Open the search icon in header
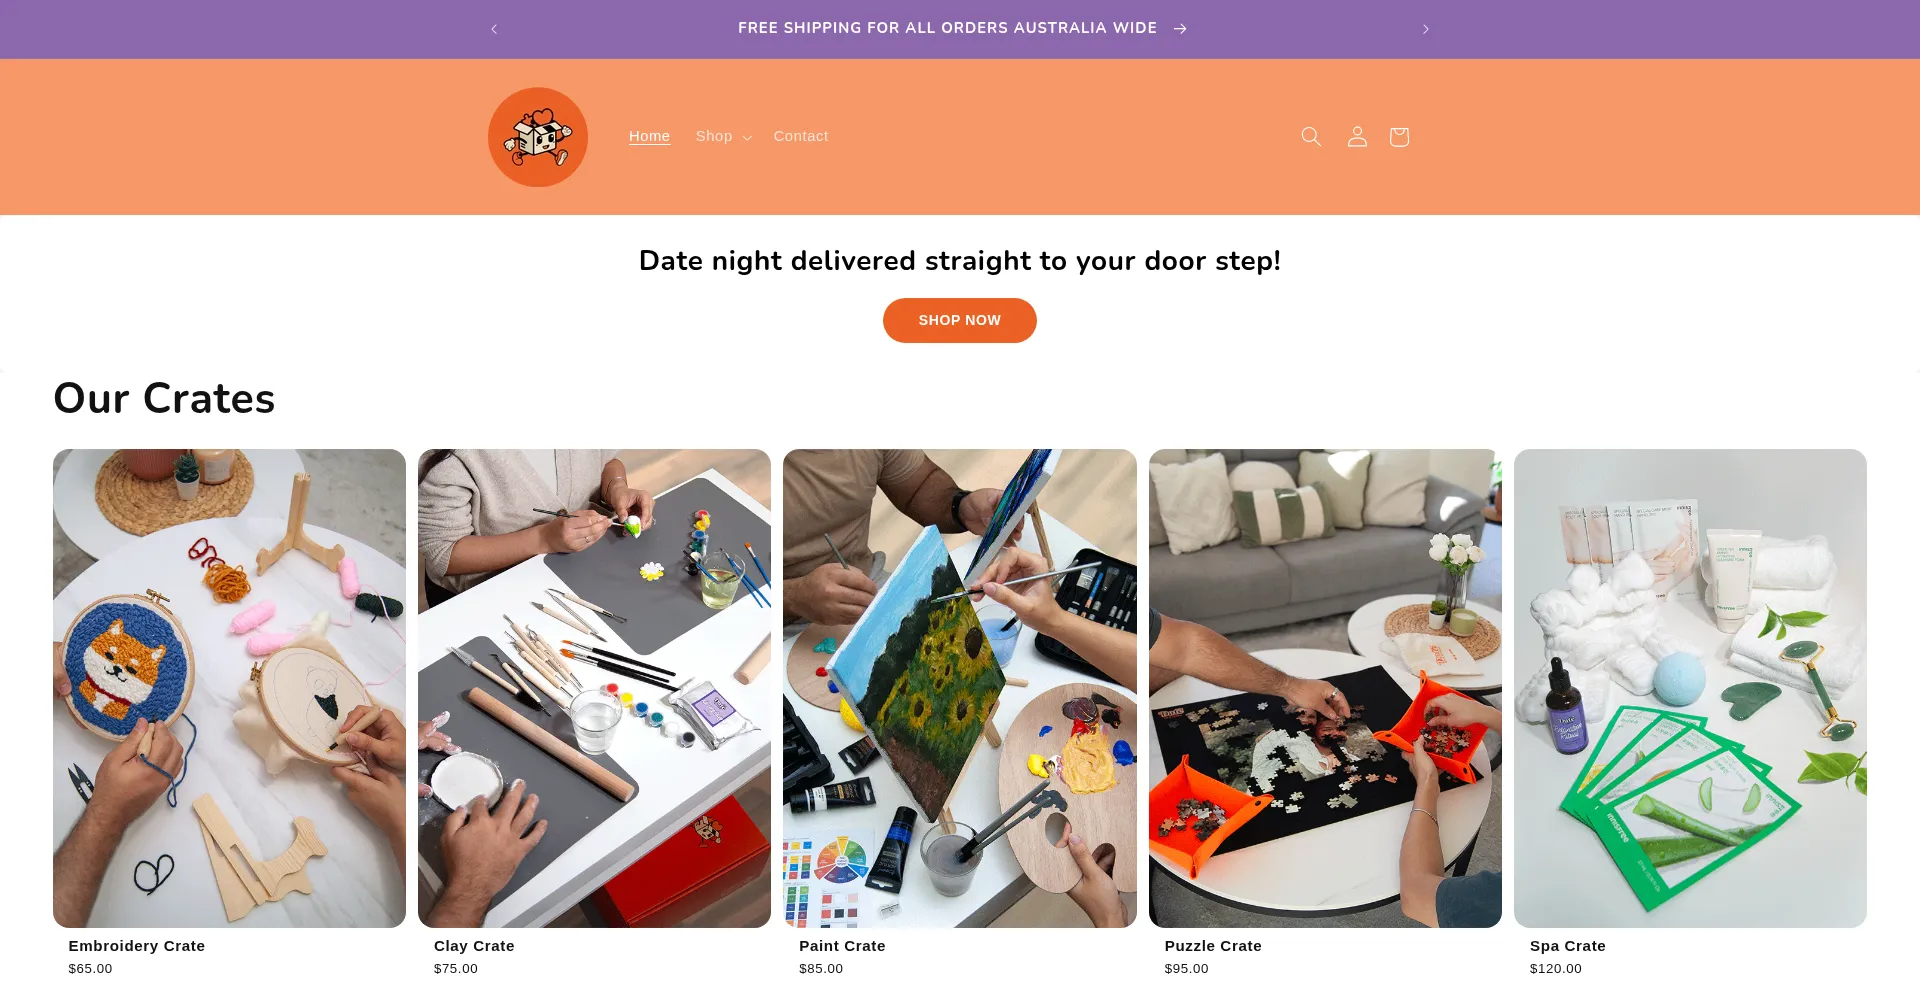The height and width of the screenshot is (993, 1920). tap(1311, 137)
